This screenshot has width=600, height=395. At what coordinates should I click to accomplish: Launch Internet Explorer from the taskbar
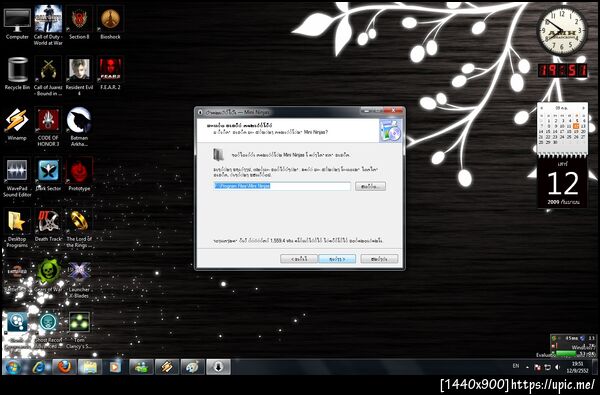(x=39, y=367)
